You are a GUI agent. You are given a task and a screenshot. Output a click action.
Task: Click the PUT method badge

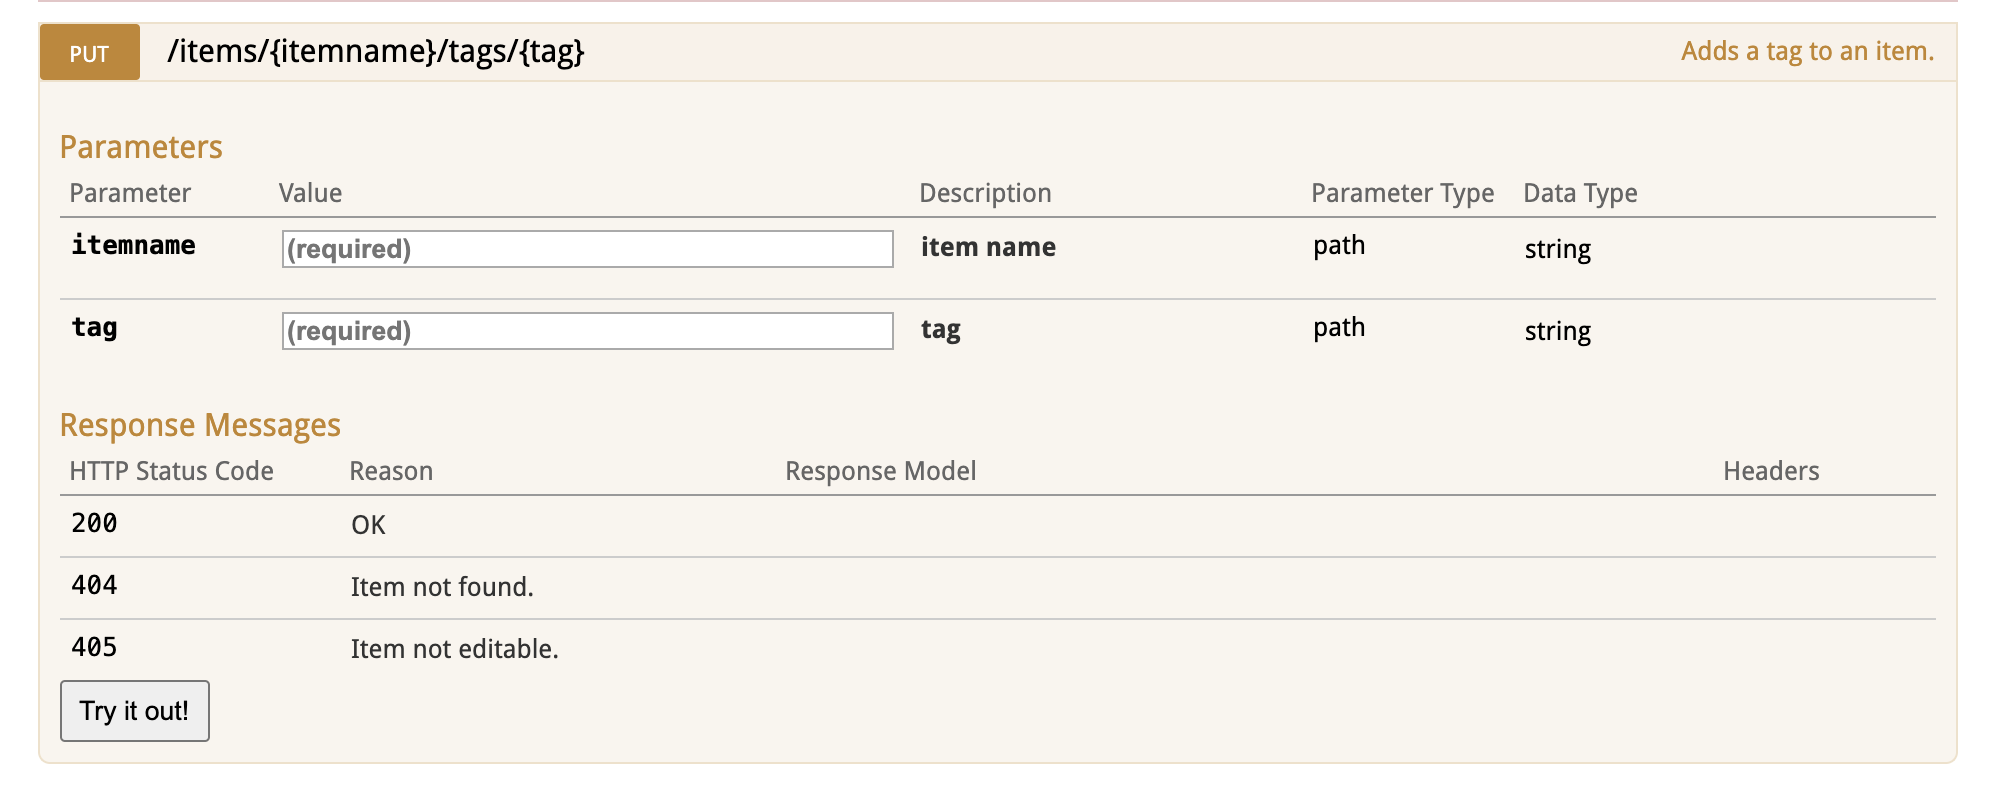(89, 53)
